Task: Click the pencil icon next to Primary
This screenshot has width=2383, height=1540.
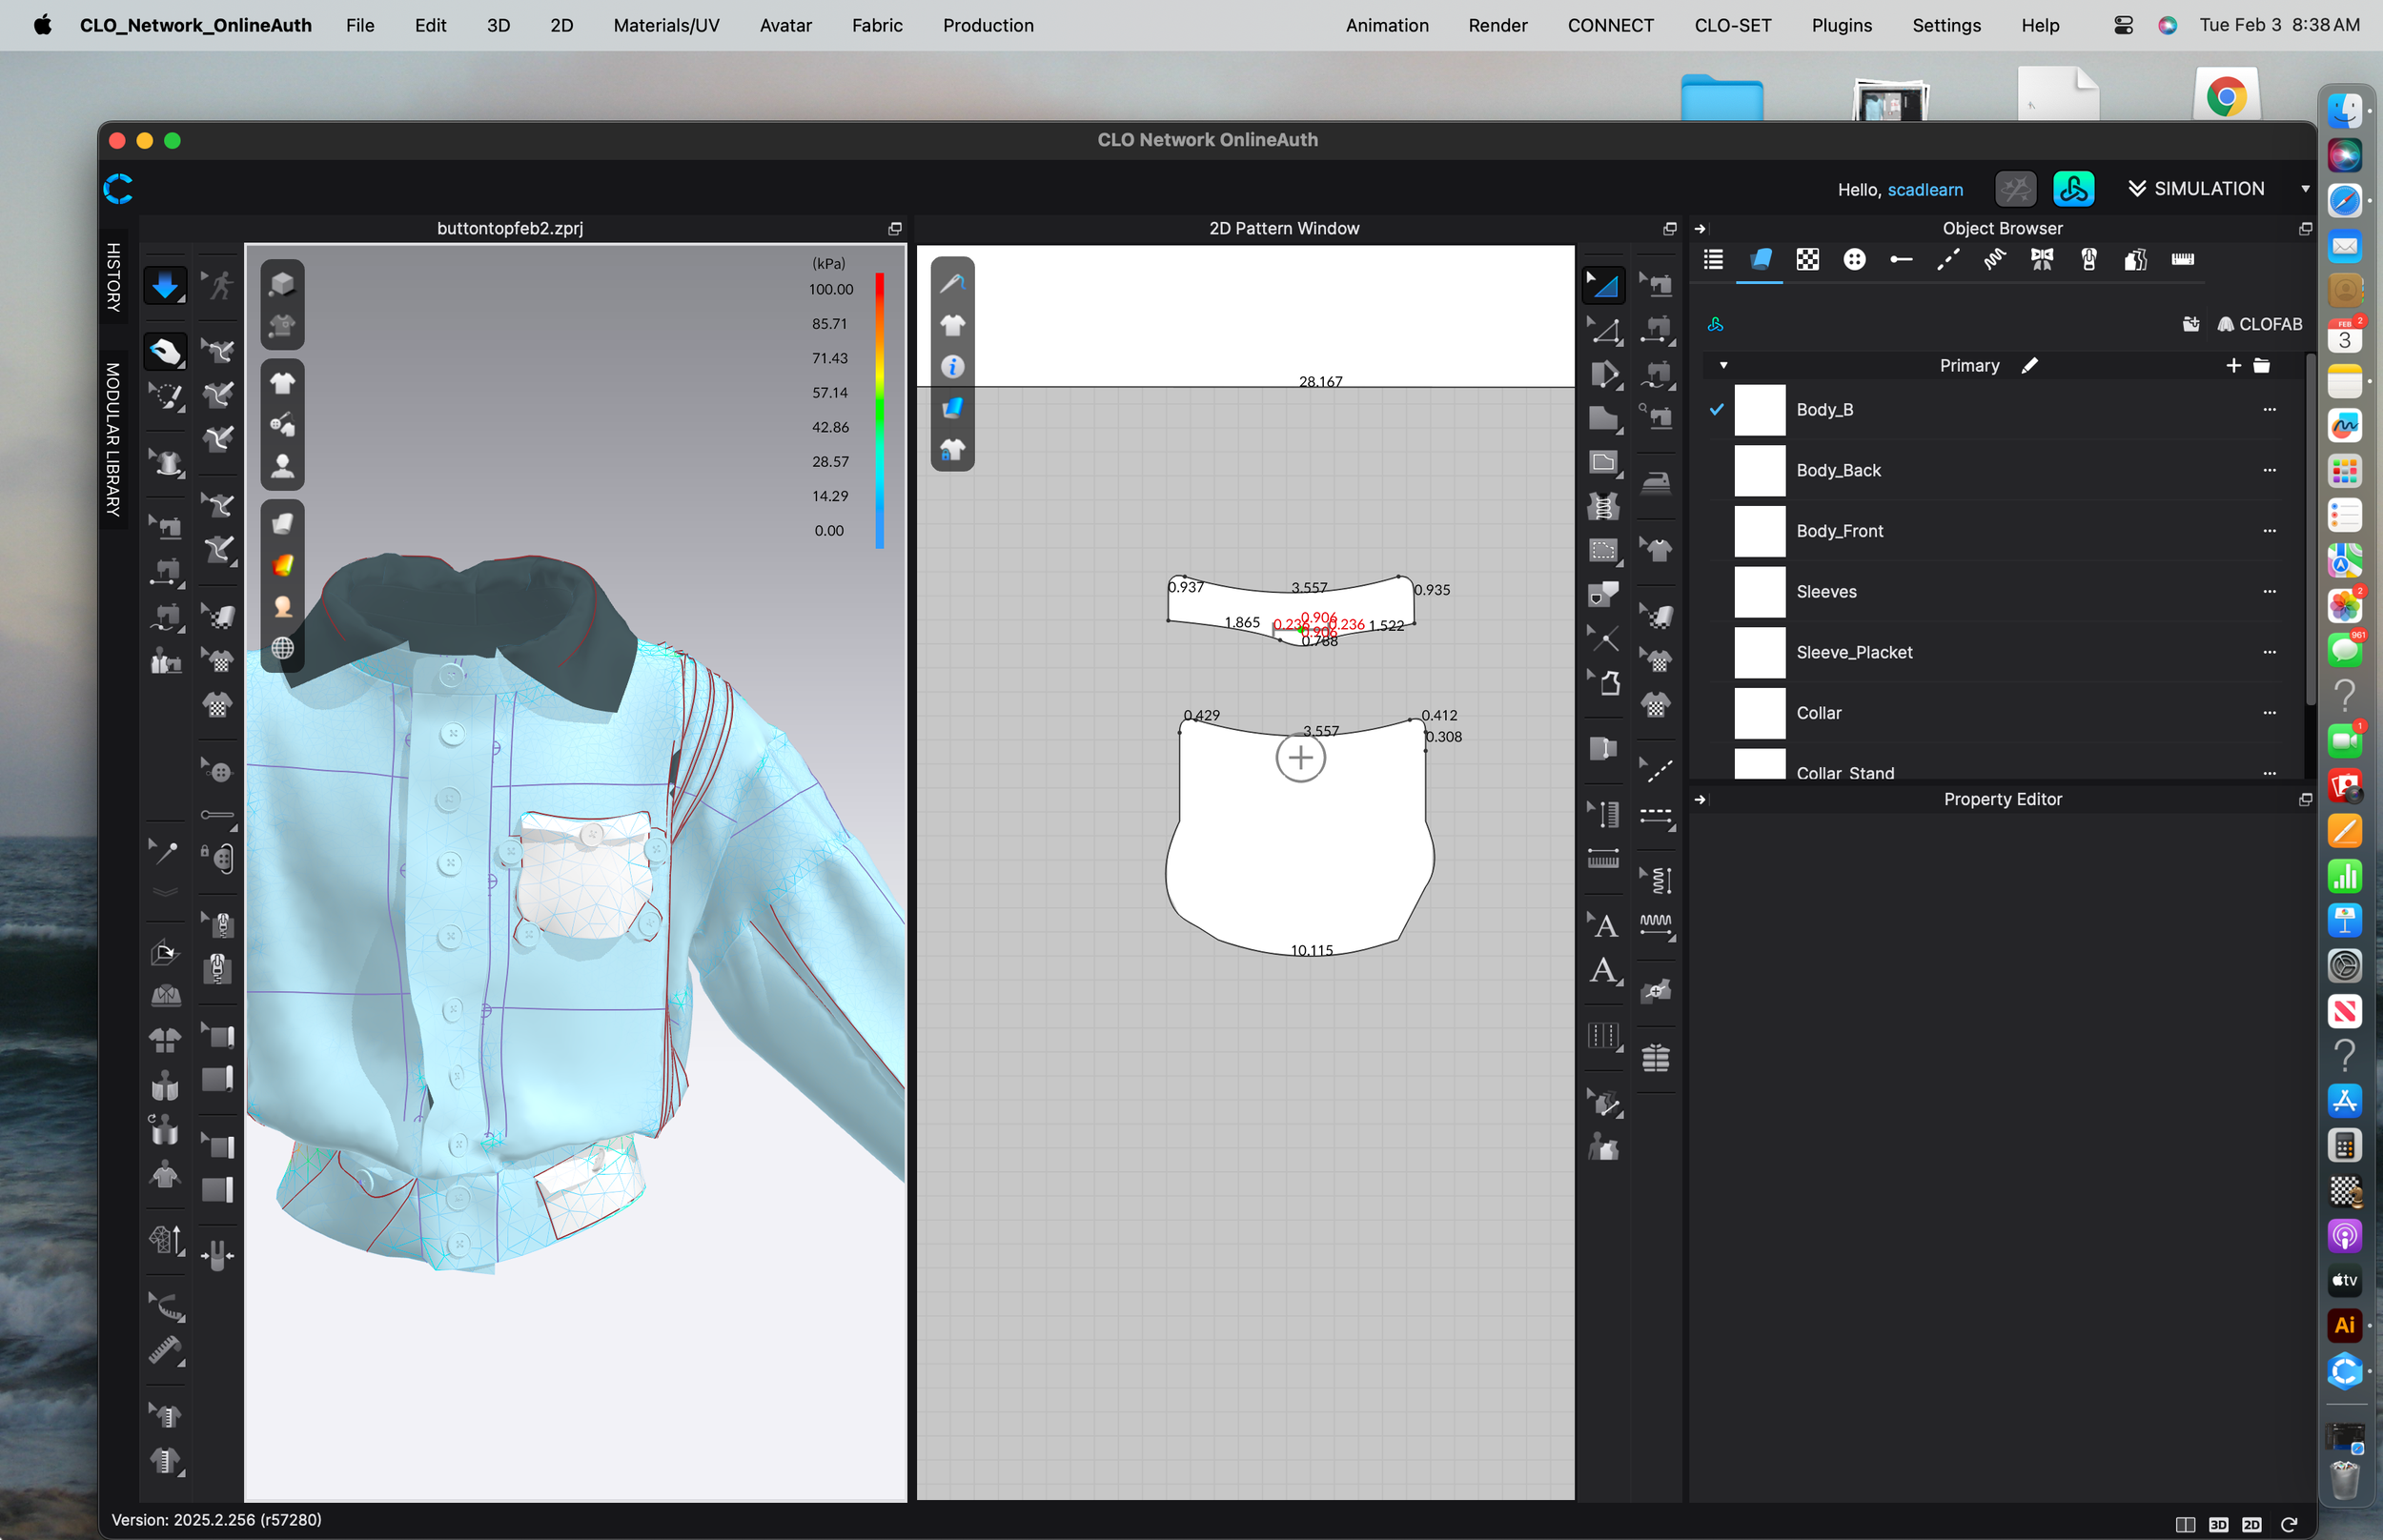Action: point(2029,366)
